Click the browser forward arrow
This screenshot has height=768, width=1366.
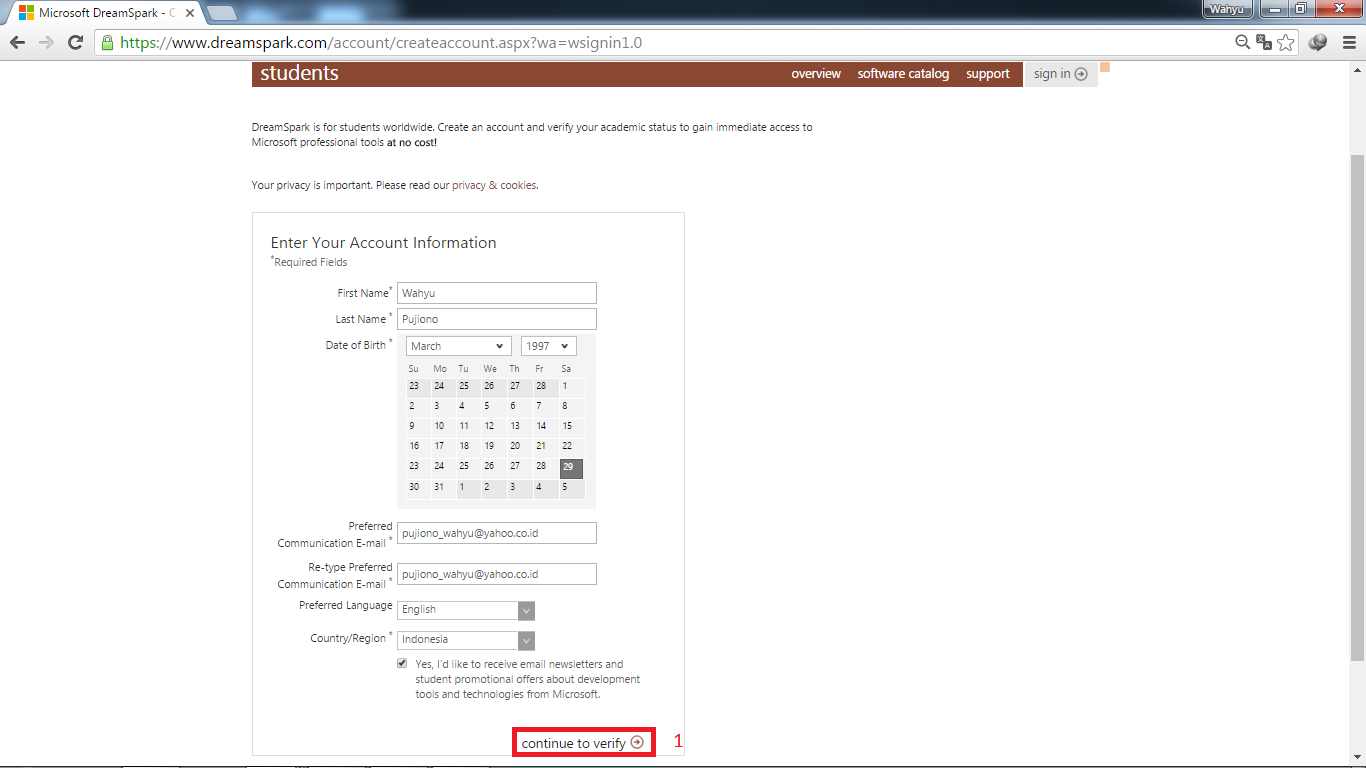(46, 42)
